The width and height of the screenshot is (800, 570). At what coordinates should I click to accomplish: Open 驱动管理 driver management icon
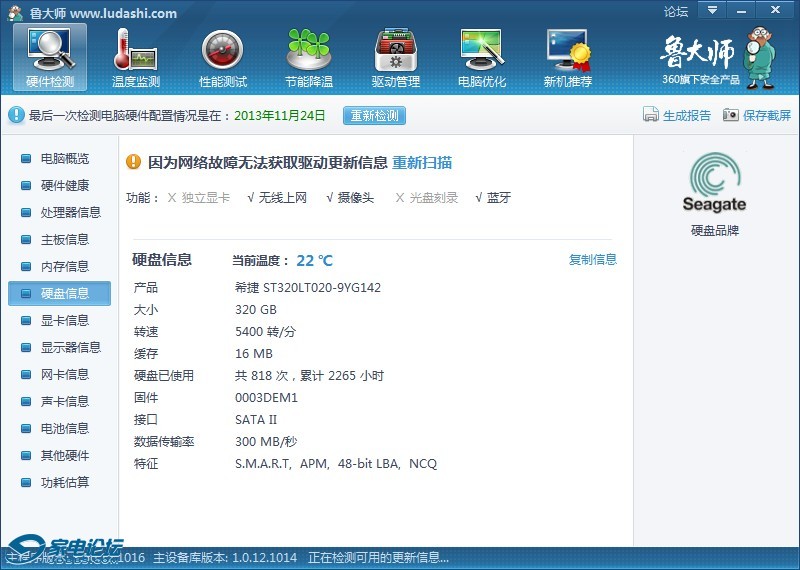[x=395, y=56]
